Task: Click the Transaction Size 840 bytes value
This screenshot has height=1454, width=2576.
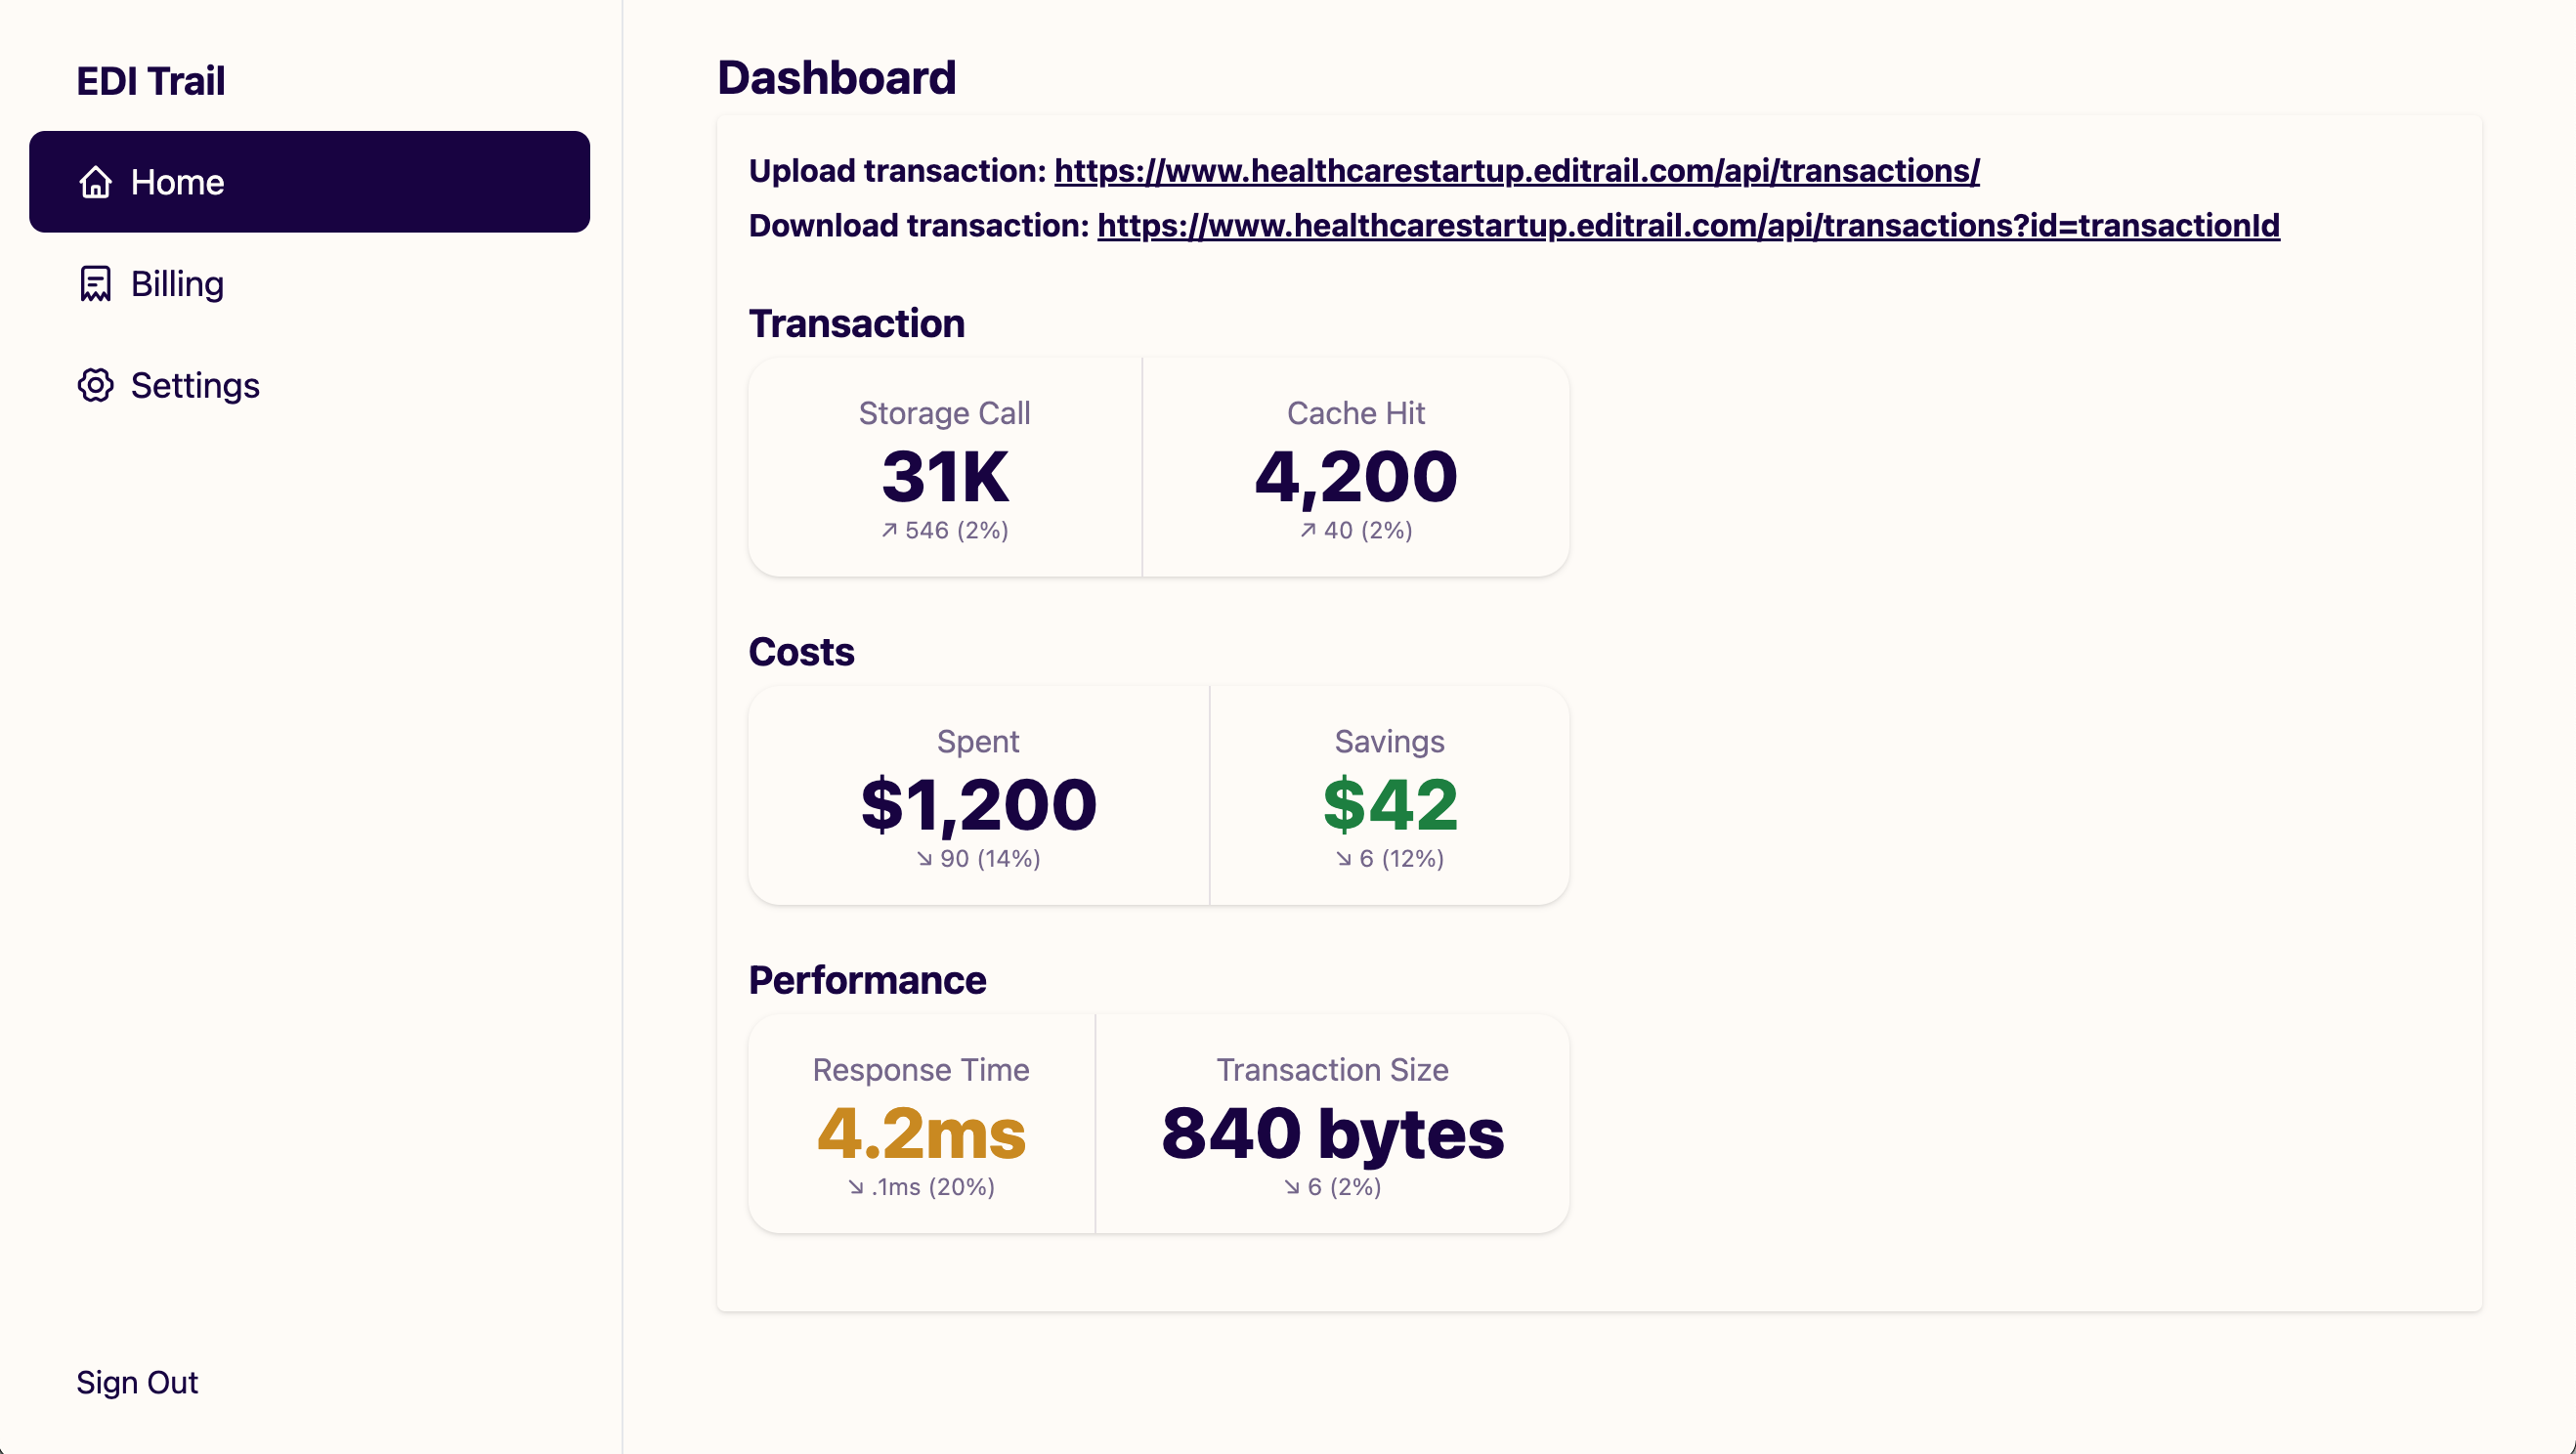Action: pos(1332,1132)
